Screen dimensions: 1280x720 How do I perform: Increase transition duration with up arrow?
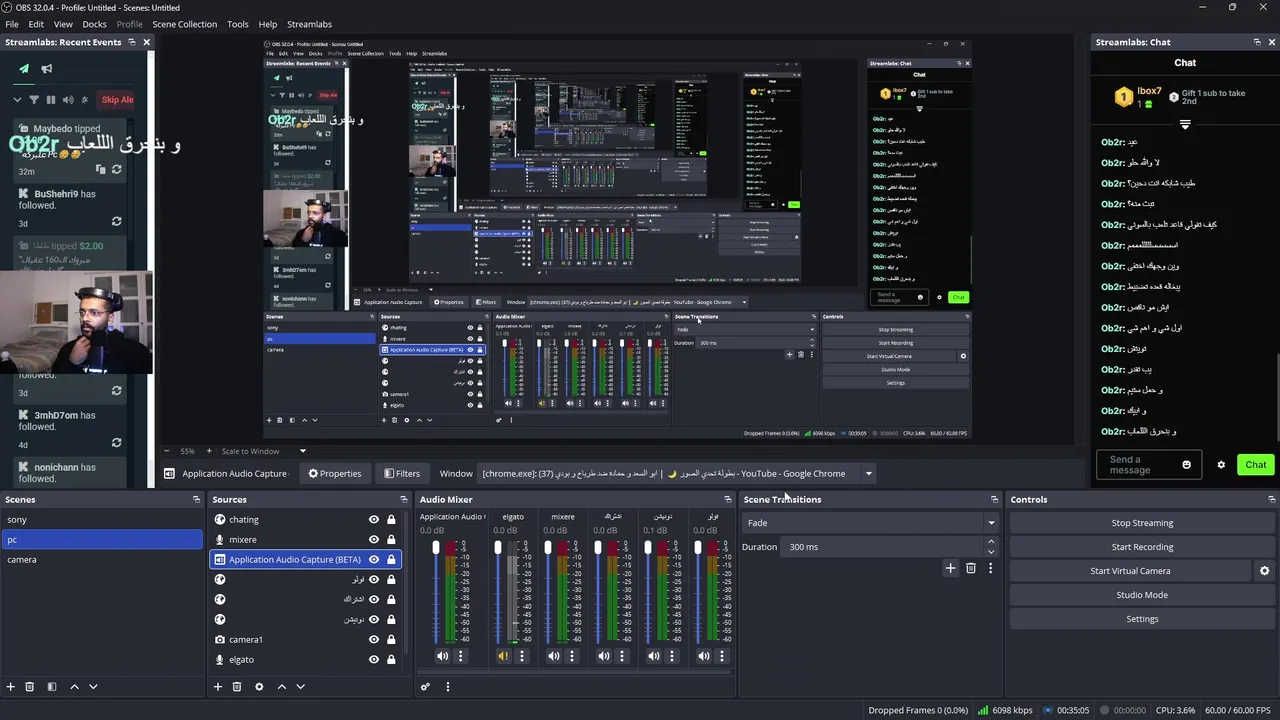tap(991, 542)
